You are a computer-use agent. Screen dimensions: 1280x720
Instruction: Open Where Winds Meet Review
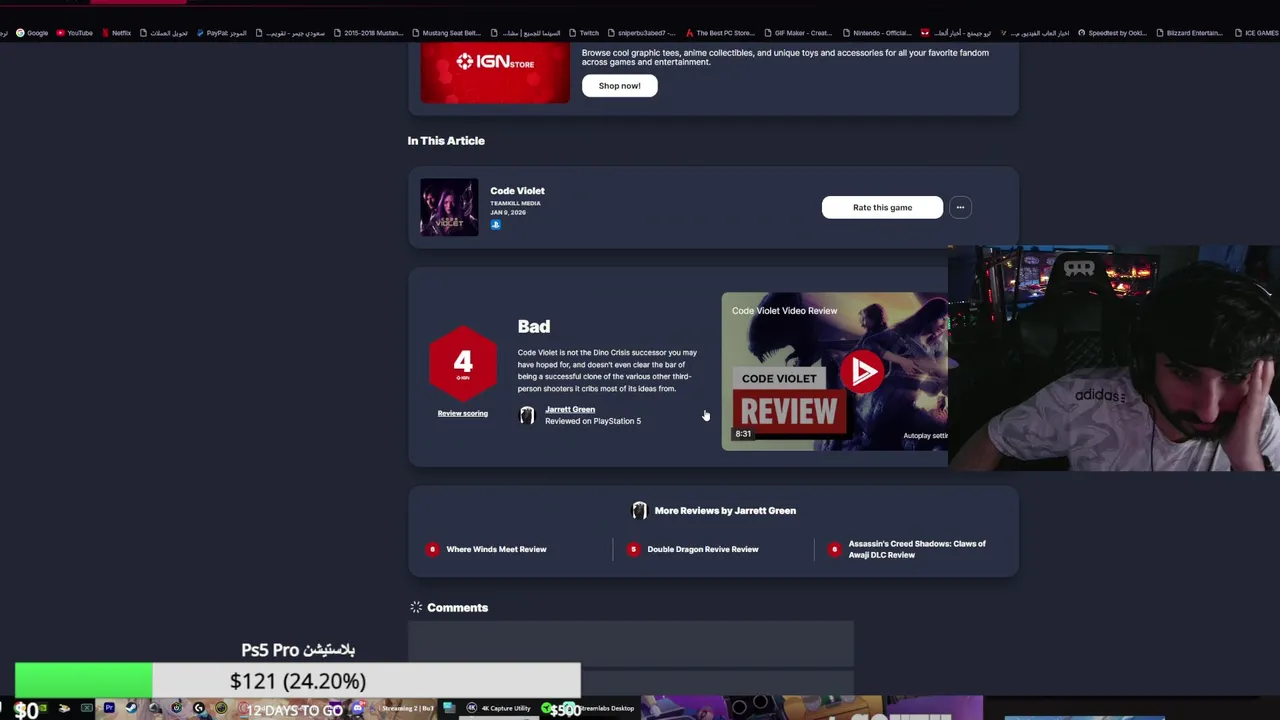496,549
